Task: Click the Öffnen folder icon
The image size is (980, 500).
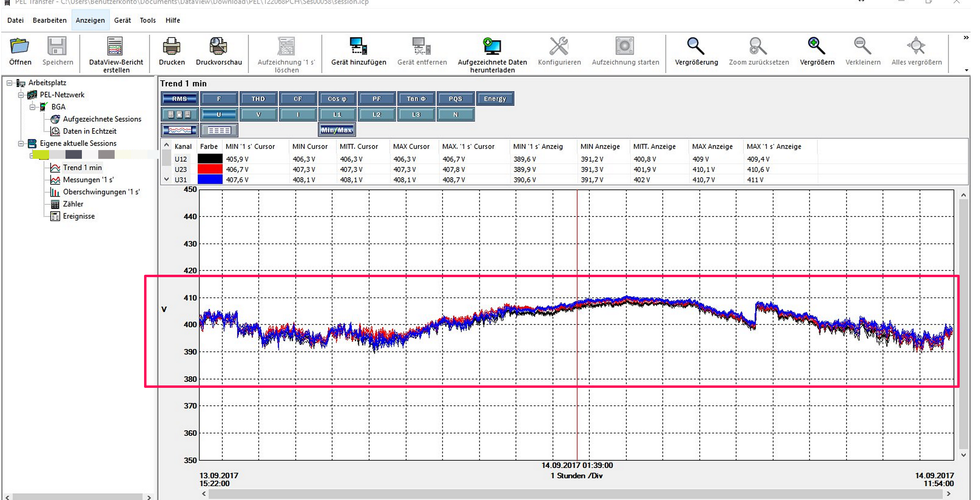Action: click(20, 46)
